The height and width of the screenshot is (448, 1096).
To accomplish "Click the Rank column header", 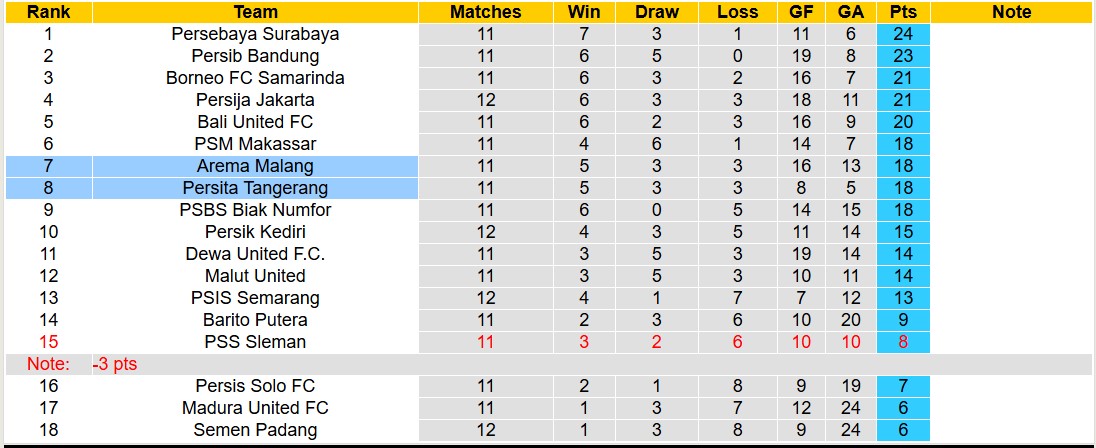I will [47, 12].
